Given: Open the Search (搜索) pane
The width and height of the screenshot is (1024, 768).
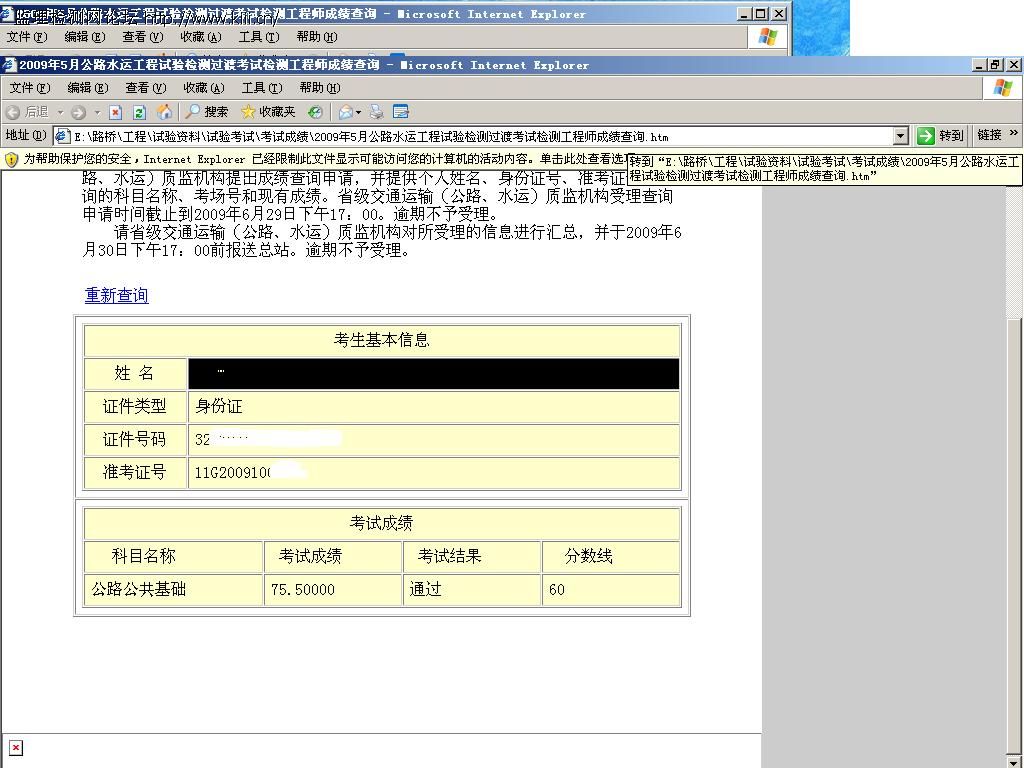Looking at the screenshot, I should coord(207,112).
